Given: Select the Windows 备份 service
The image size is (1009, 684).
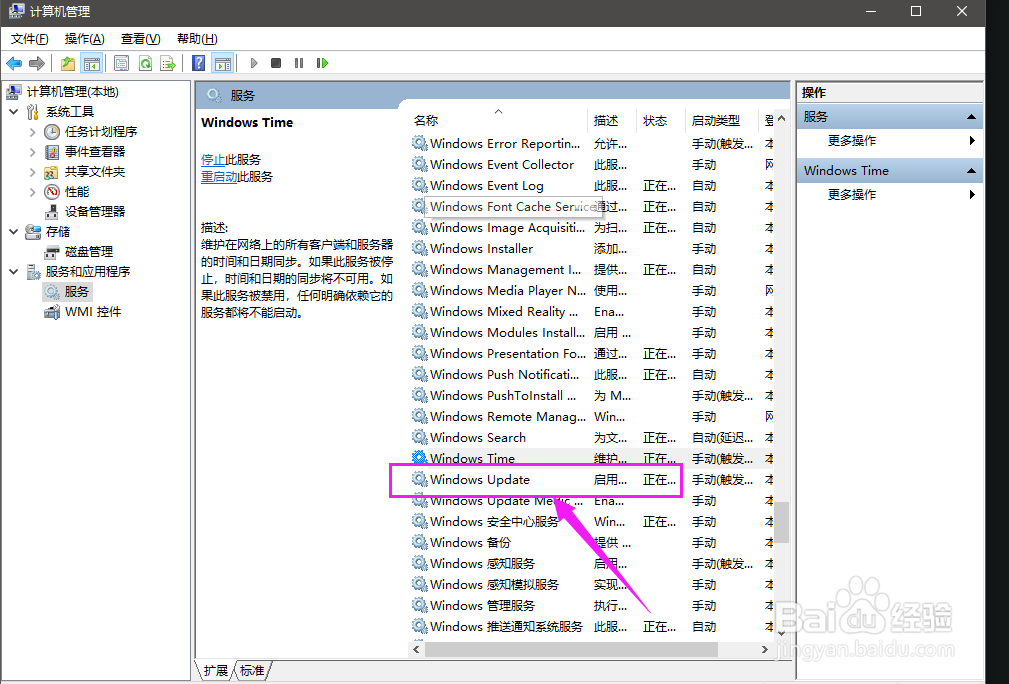Looking at the screenshot, I should coord(593,542).
